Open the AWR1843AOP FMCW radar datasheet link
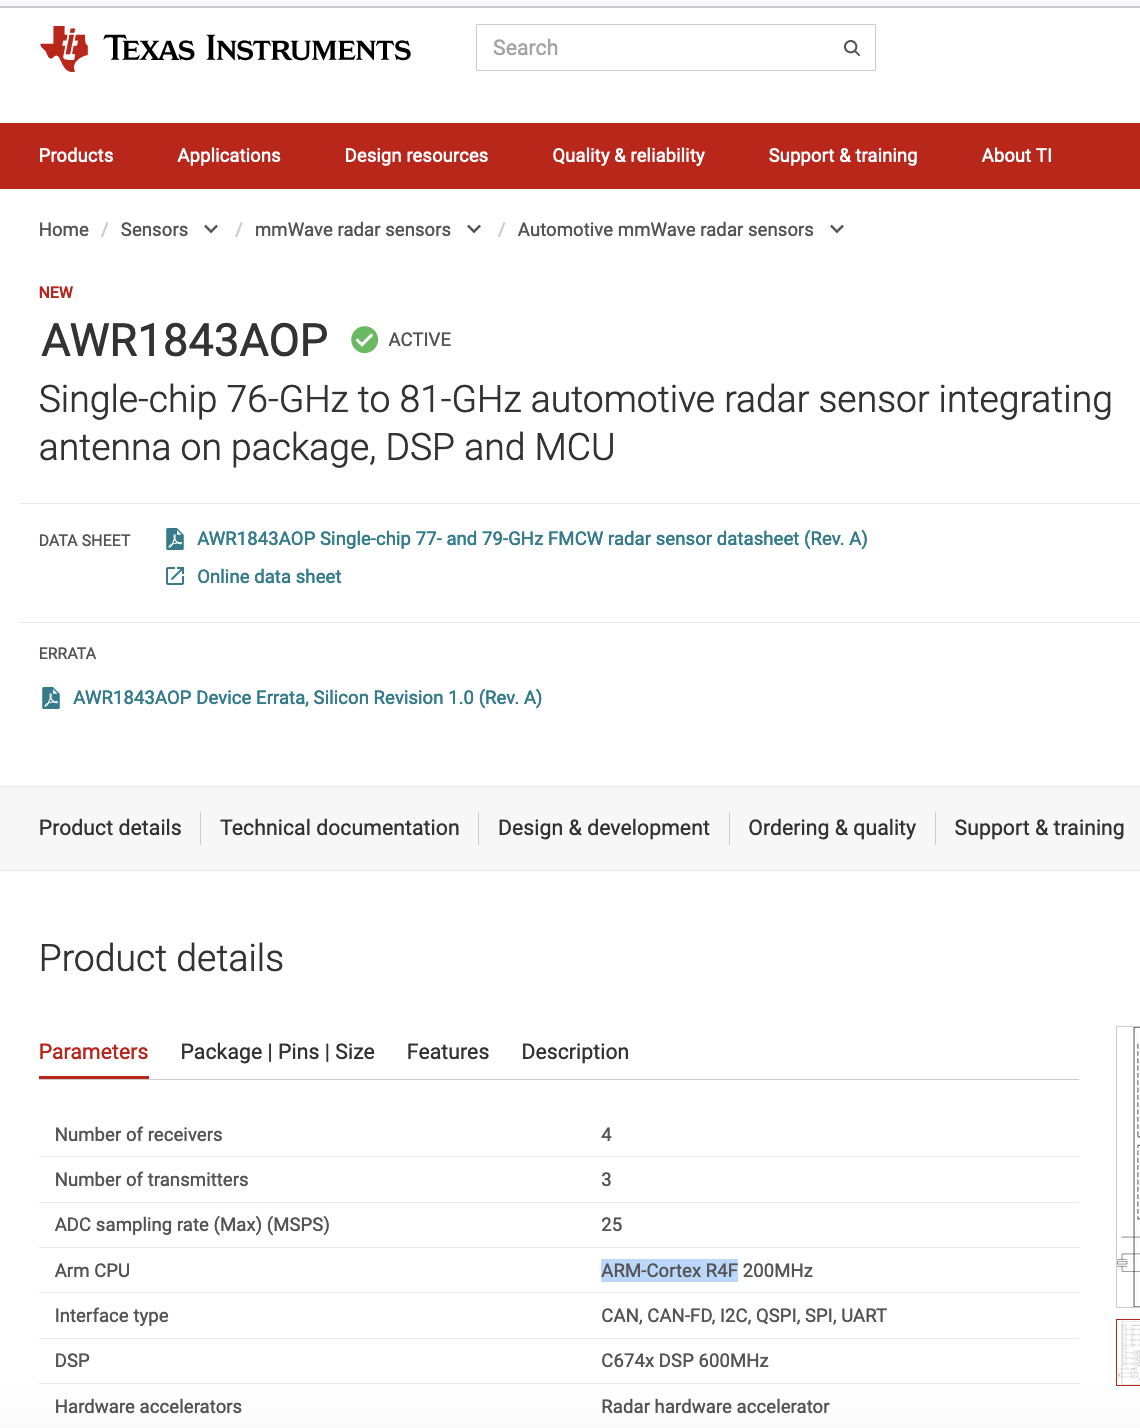Image resolution: width=1140 pixels, height=1428 pixels. [x=532, y=539]
